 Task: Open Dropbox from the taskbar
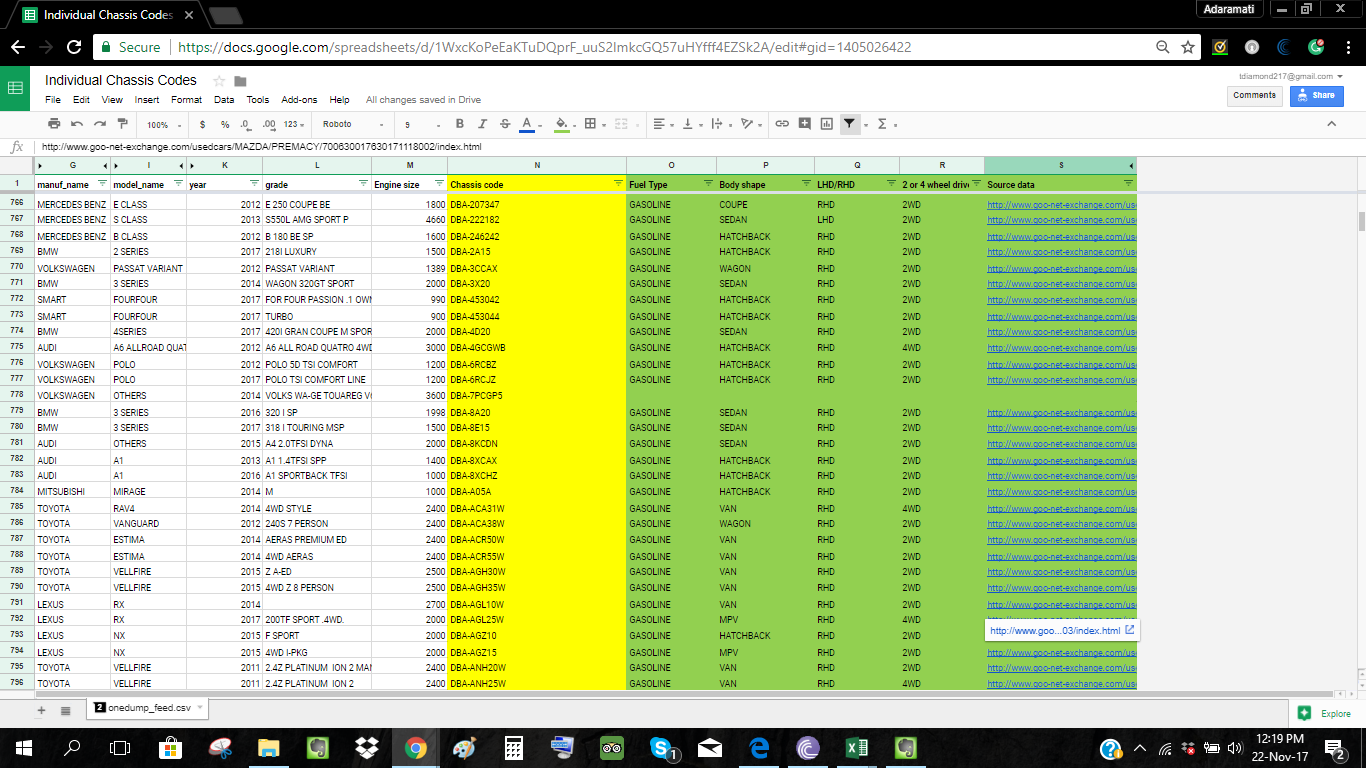[x=367, y=747]
